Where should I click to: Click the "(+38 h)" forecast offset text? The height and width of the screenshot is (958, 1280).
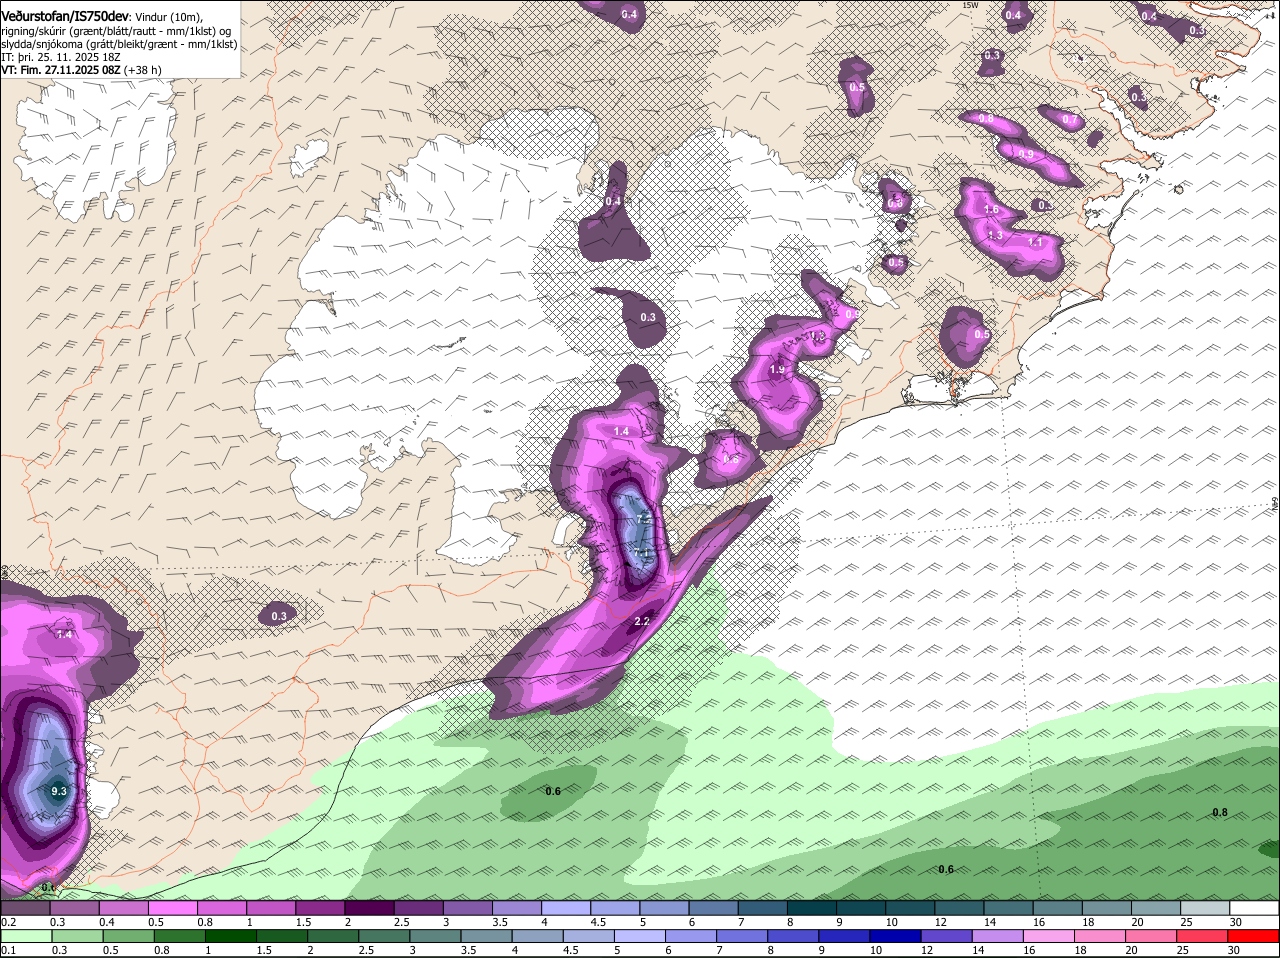pos(143,70)
